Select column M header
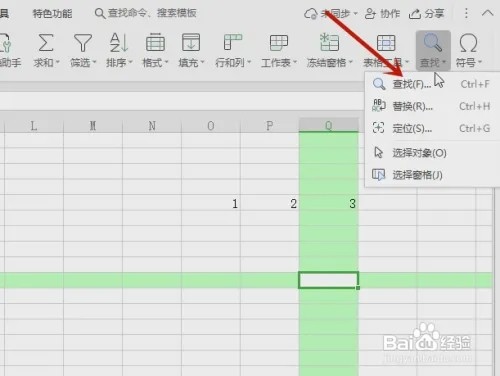Viewport: 500px width, 376px height. [93, 126]
